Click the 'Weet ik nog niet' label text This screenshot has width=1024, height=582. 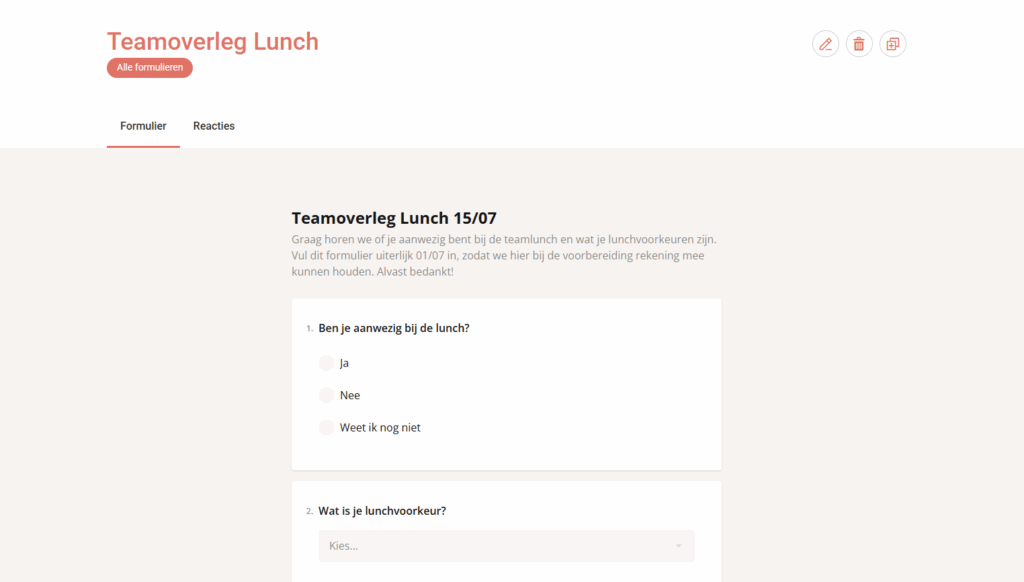click(x=380, y=427)
